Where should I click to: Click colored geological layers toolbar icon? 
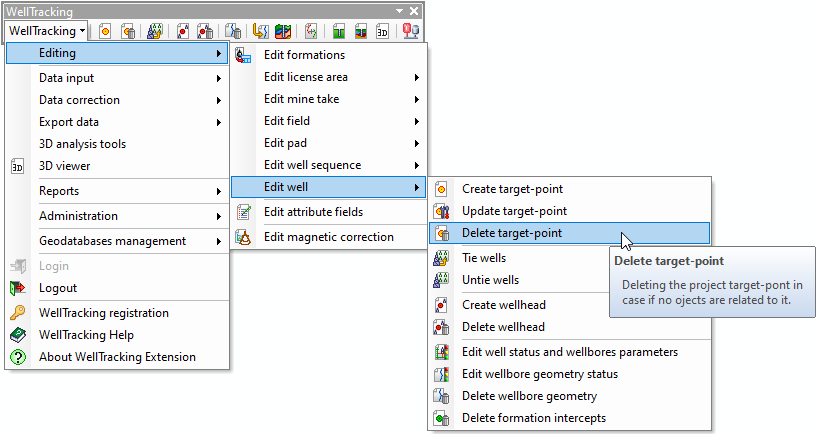coord(283,31)
